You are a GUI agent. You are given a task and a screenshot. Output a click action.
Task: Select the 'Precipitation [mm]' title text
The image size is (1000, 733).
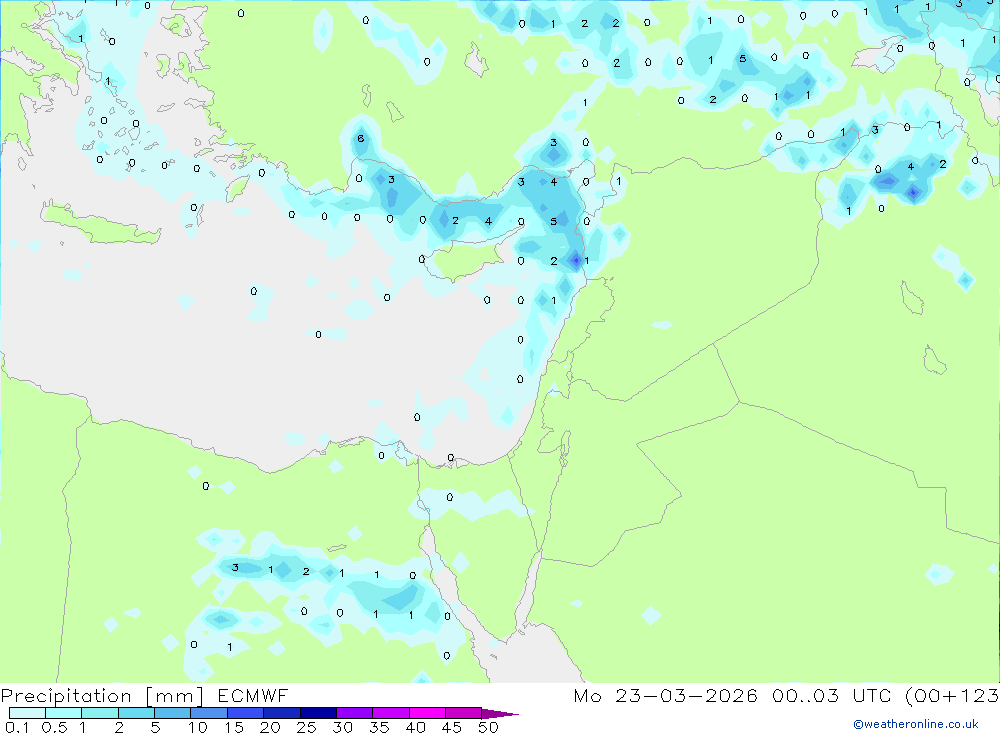click(x=102, y=696)
